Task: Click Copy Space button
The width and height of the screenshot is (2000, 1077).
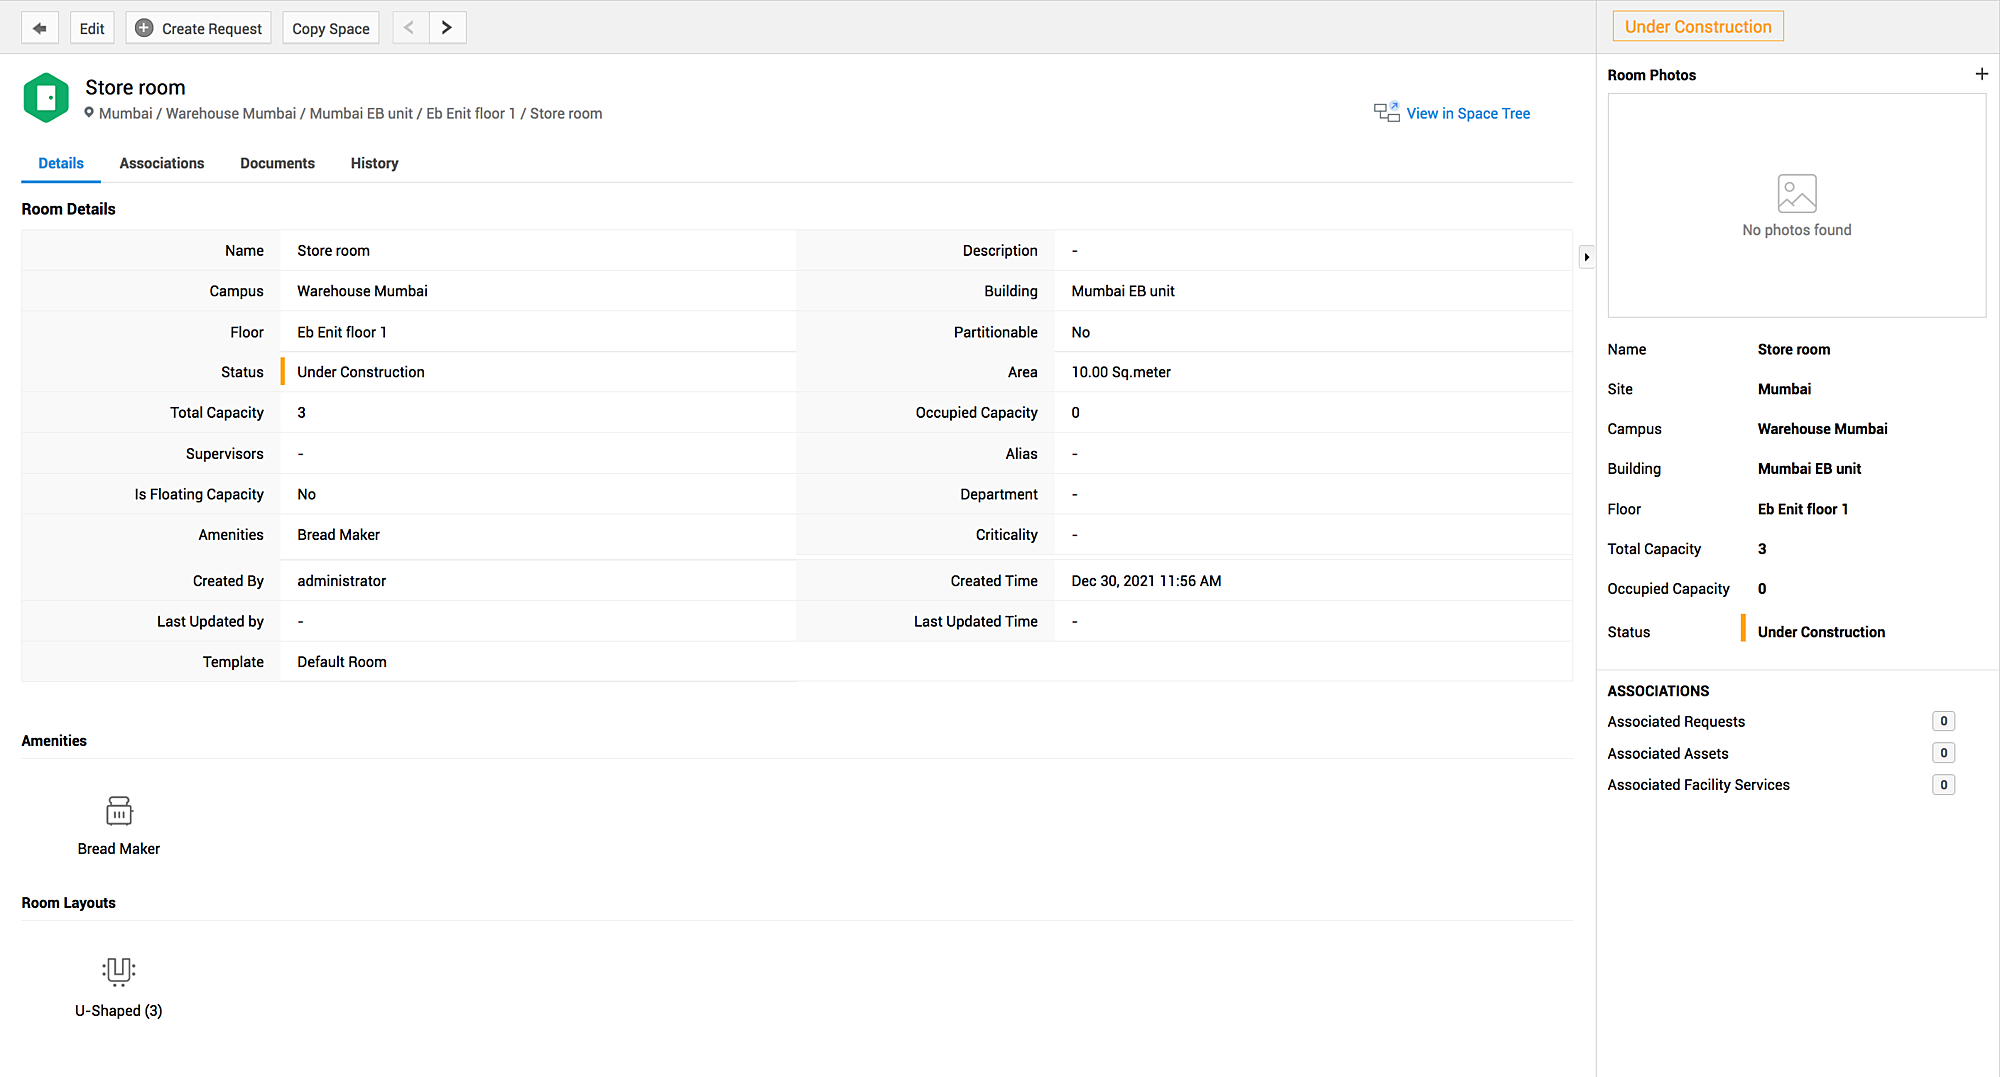Action: click(x=331, y=28)
